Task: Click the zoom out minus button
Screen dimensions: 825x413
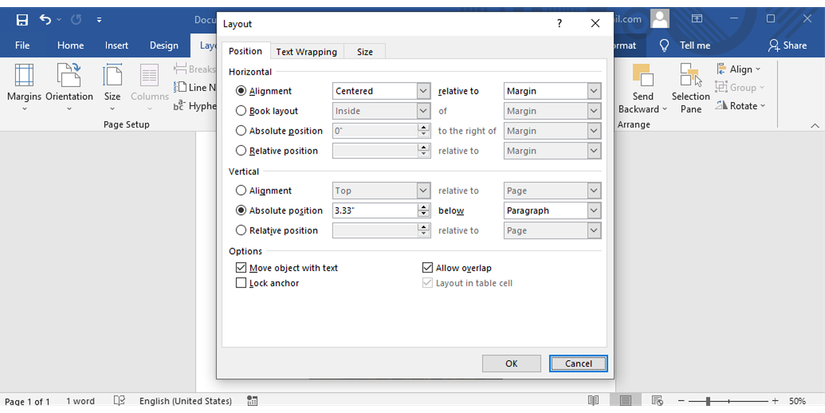Action: [x=681, y=401]
